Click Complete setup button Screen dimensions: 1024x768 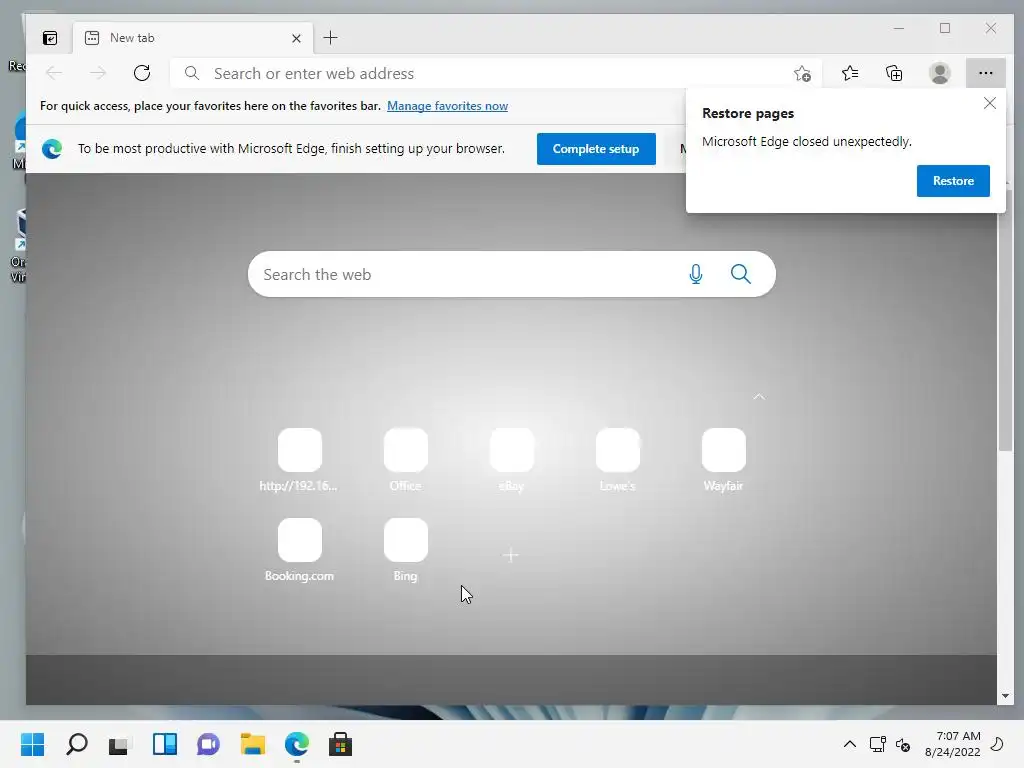click(x=596, y=149)
